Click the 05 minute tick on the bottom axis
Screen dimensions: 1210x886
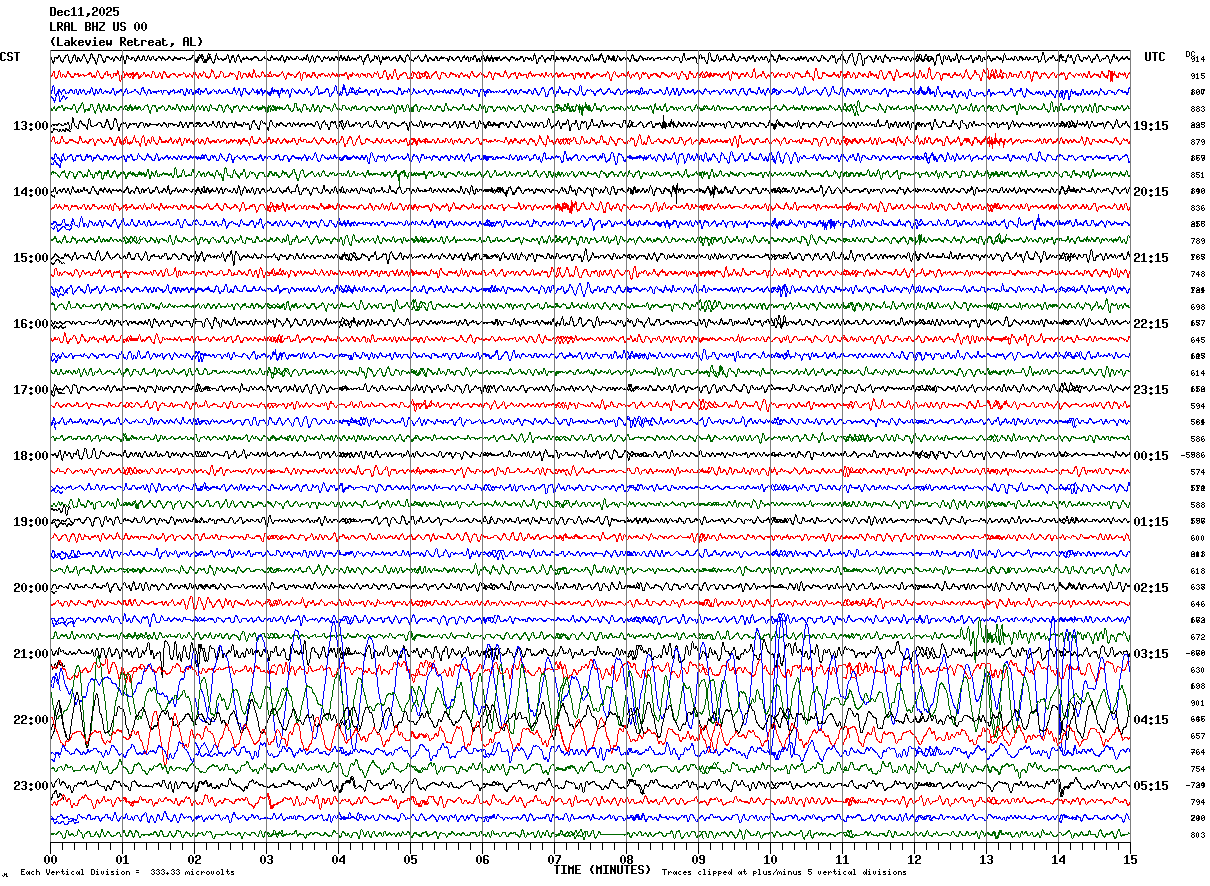[410, 859]
